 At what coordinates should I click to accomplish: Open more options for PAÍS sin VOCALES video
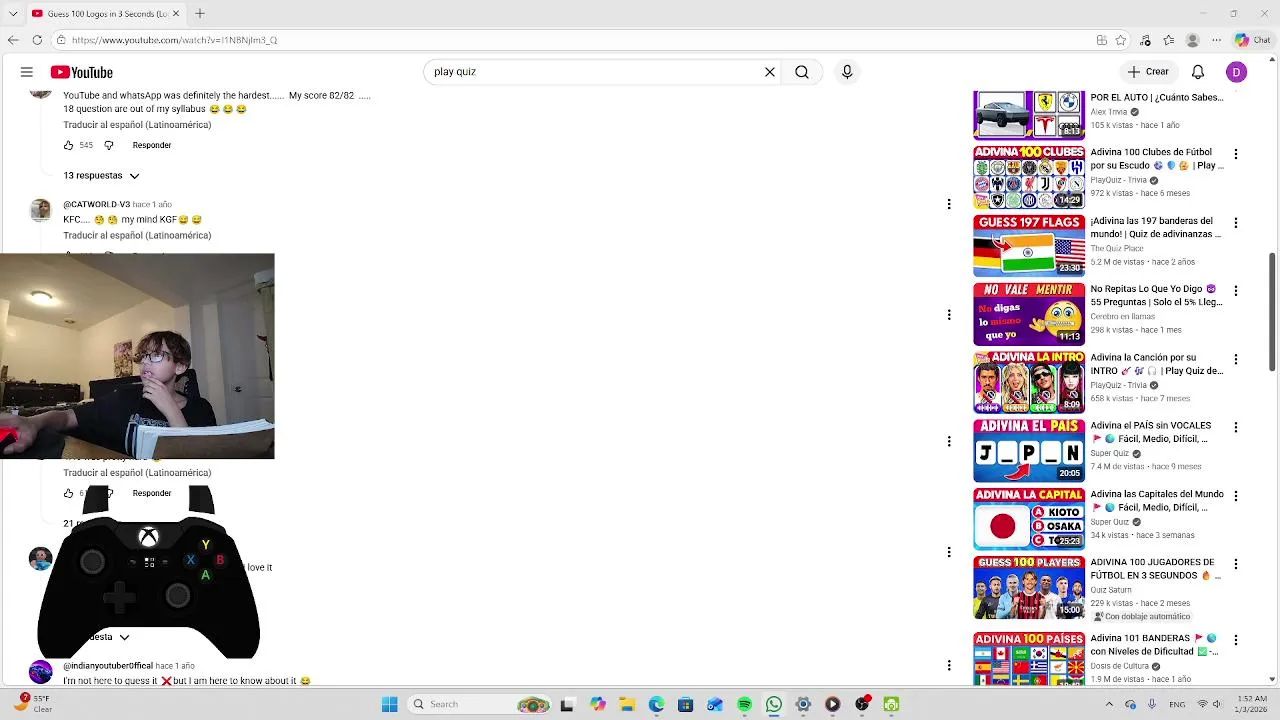(1236, 427)
